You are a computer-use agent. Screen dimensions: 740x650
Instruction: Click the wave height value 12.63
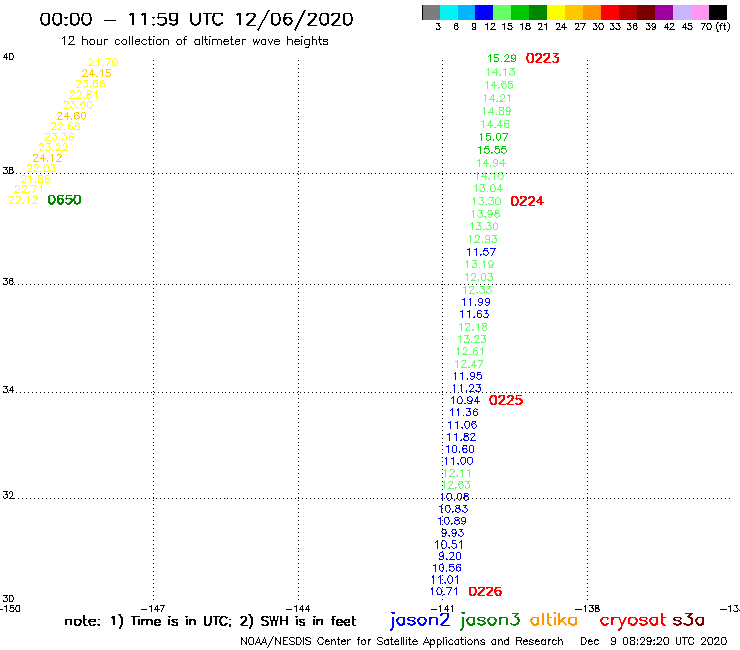point(456,485)
